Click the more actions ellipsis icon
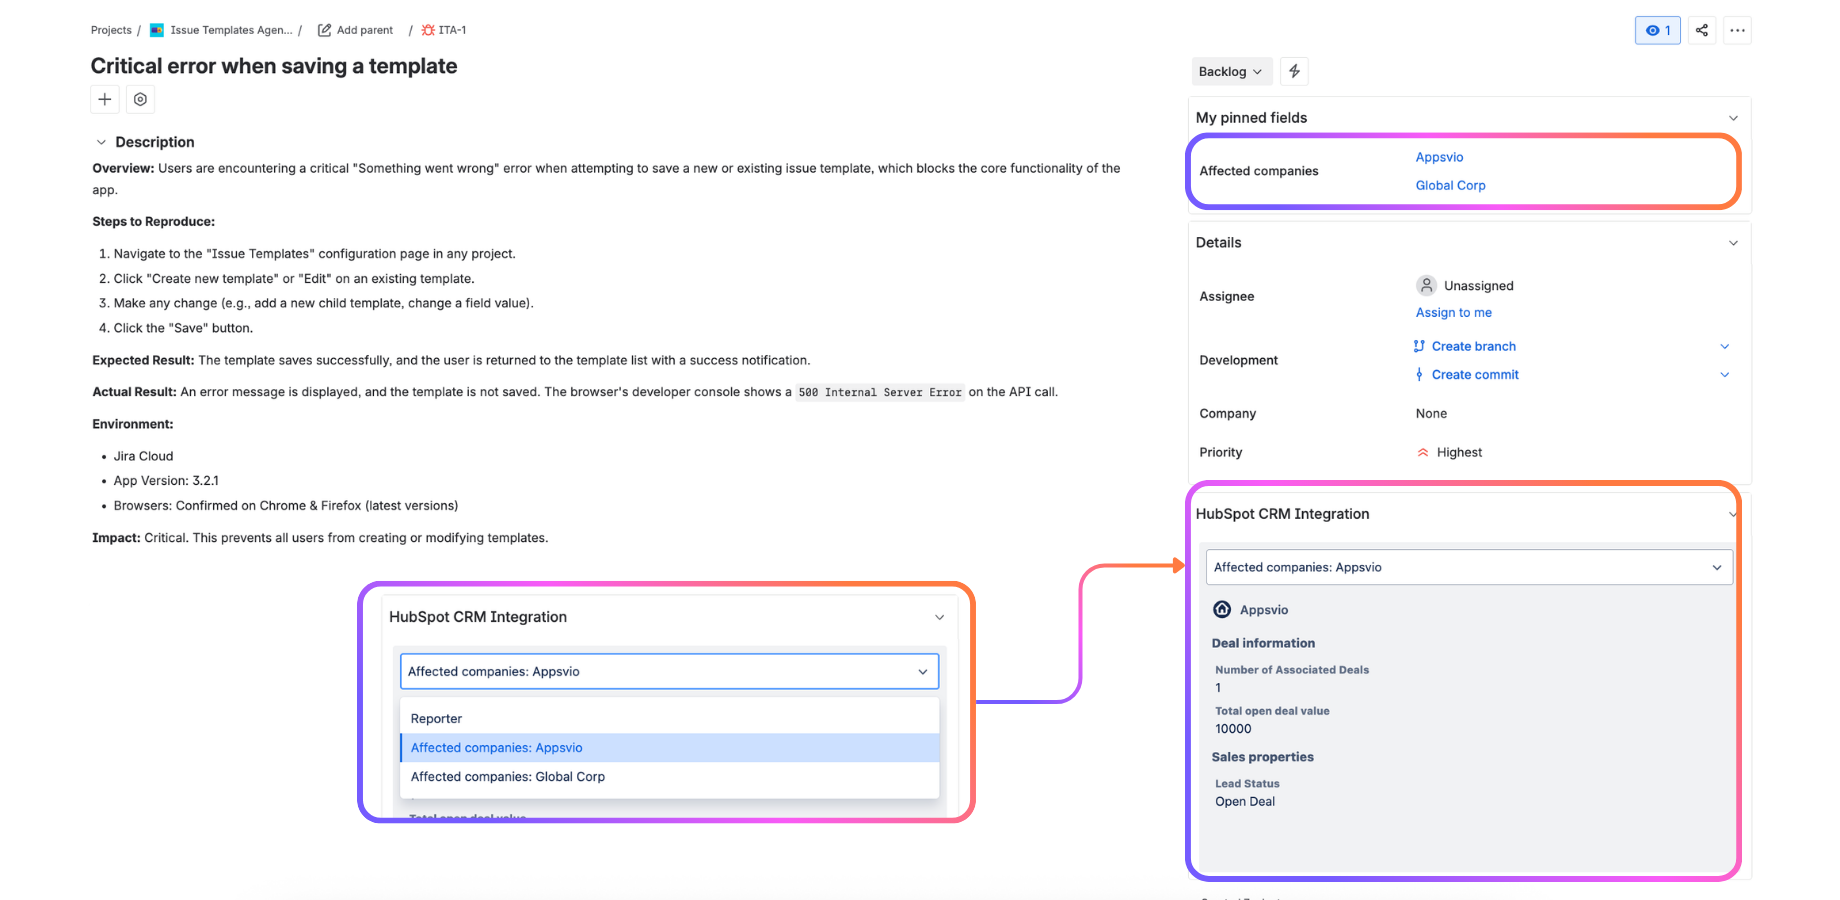This screenshot has width=1840, height=900. 1738,30
